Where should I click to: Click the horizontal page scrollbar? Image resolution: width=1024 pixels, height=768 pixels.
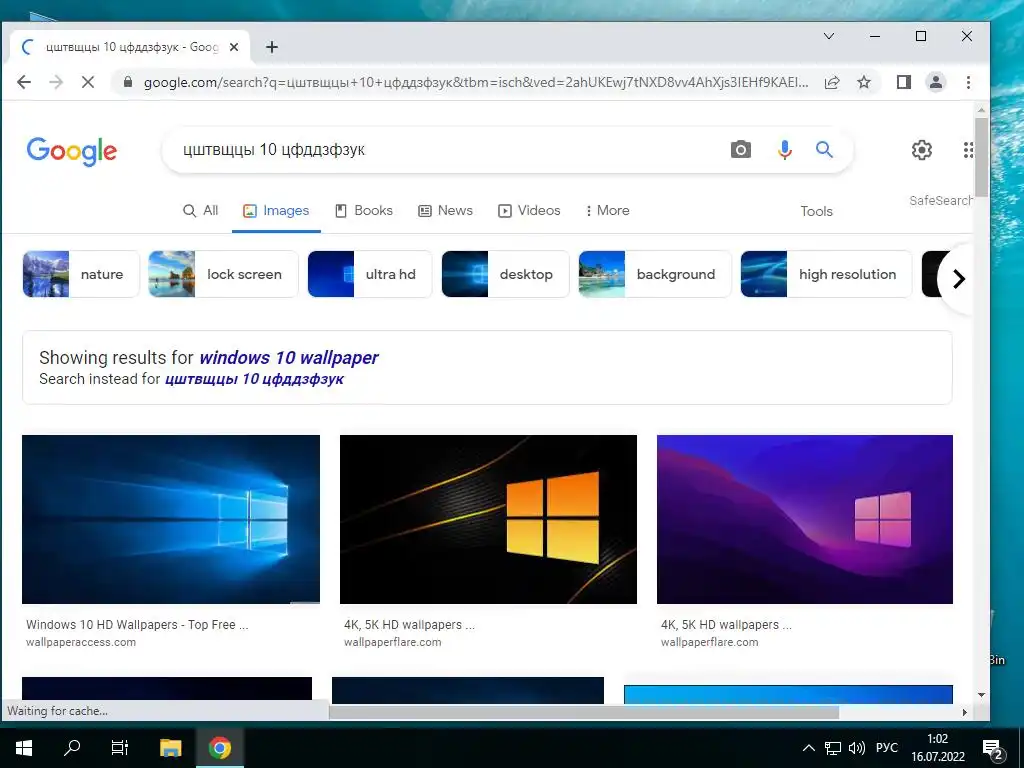click(584, 712)
